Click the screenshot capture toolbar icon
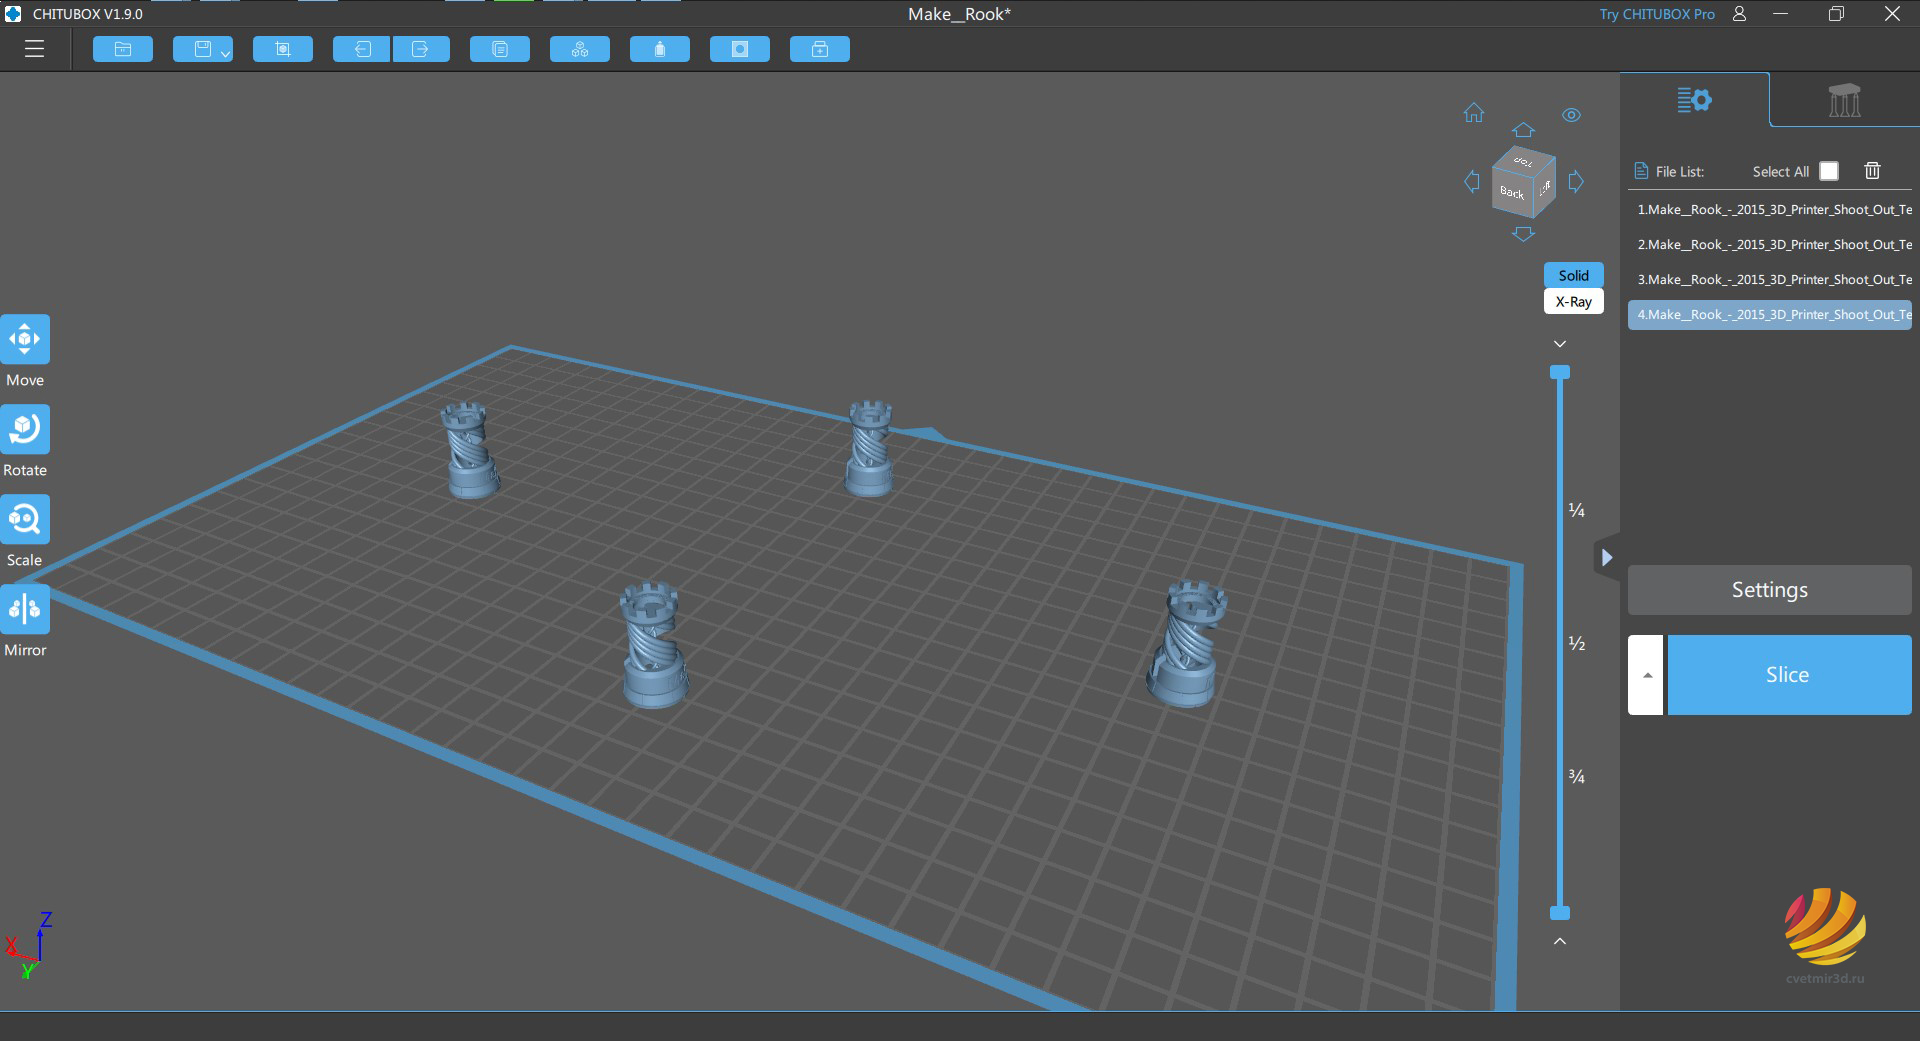This screenshot has width=1920, height=1041. 283,49
